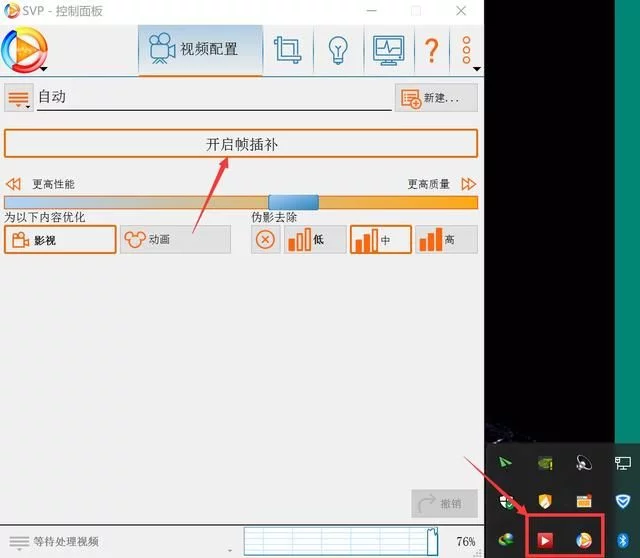Click the orange calendar tray icon

584,501
